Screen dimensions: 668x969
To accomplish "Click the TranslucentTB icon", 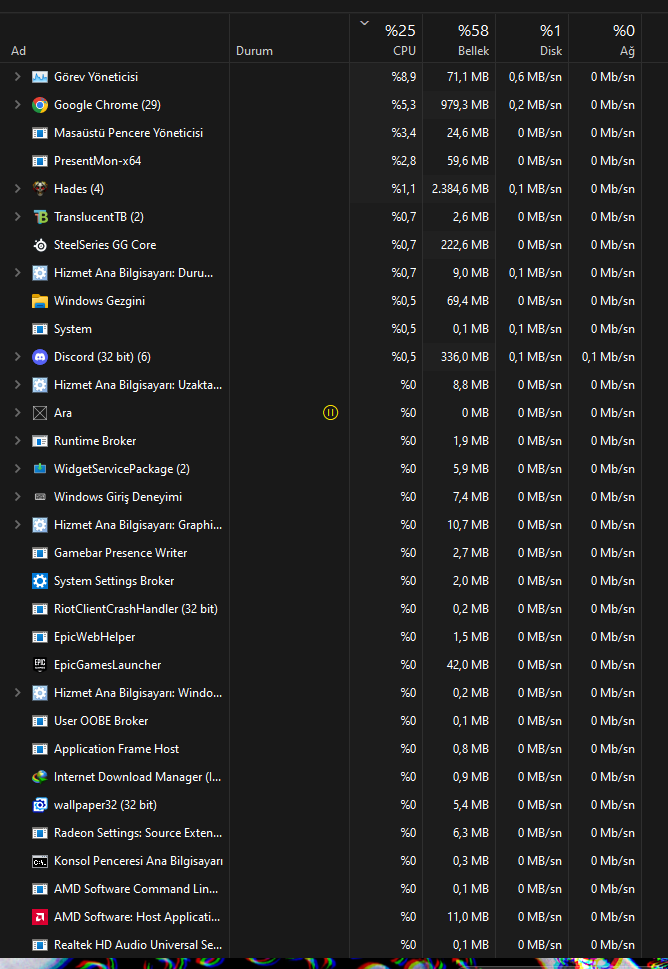I will [40, 217].
